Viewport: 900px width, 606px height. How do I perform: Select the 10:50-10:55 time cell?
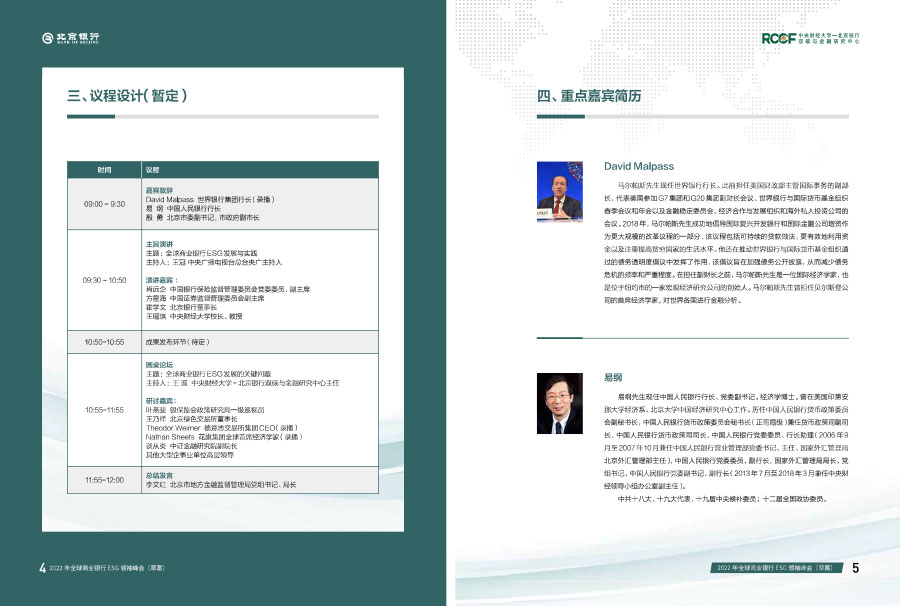104,340
